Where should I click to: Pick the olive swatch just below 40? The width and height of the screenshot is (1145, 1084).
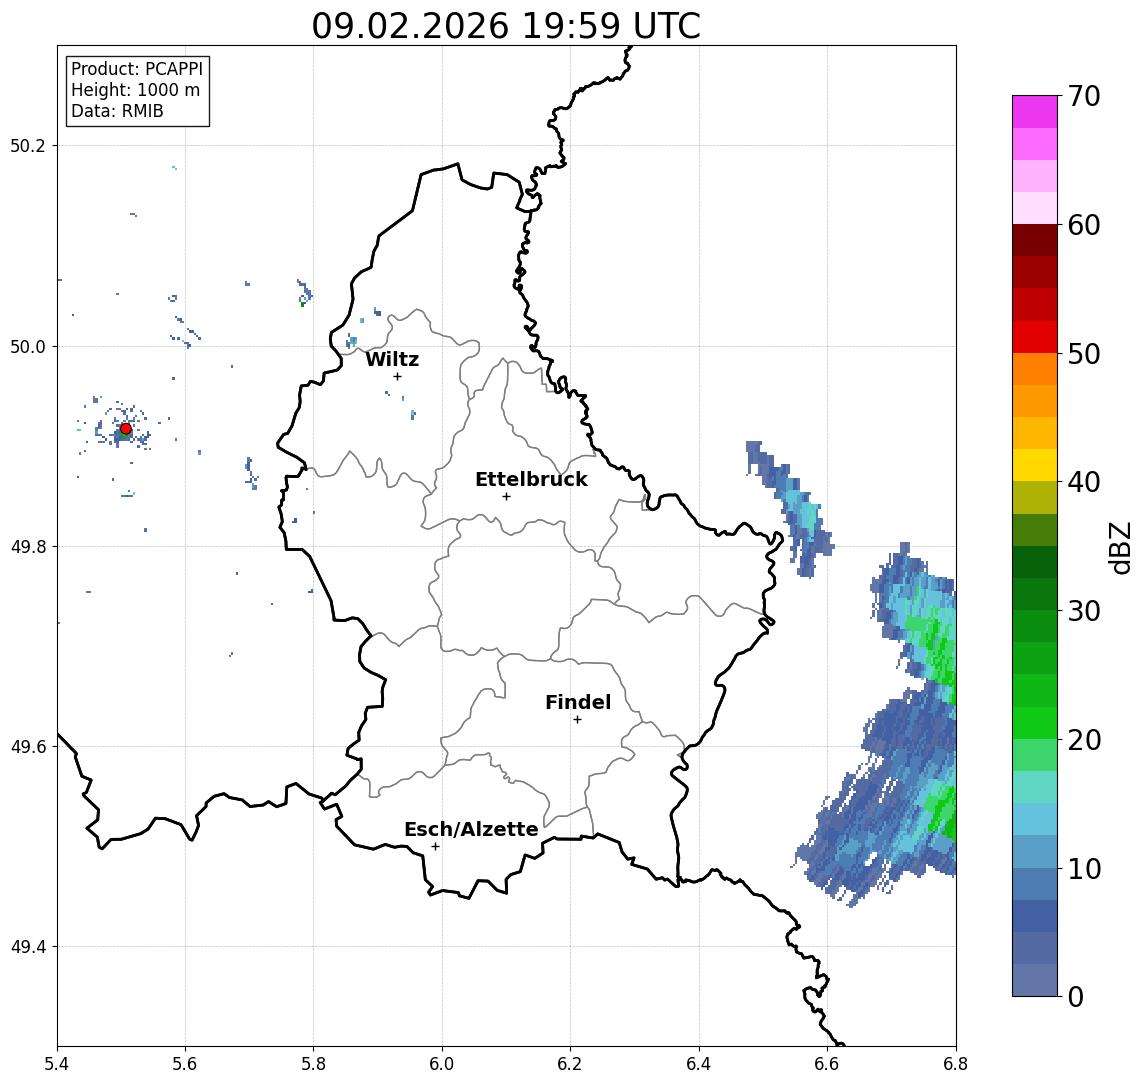pos(1035,497)
